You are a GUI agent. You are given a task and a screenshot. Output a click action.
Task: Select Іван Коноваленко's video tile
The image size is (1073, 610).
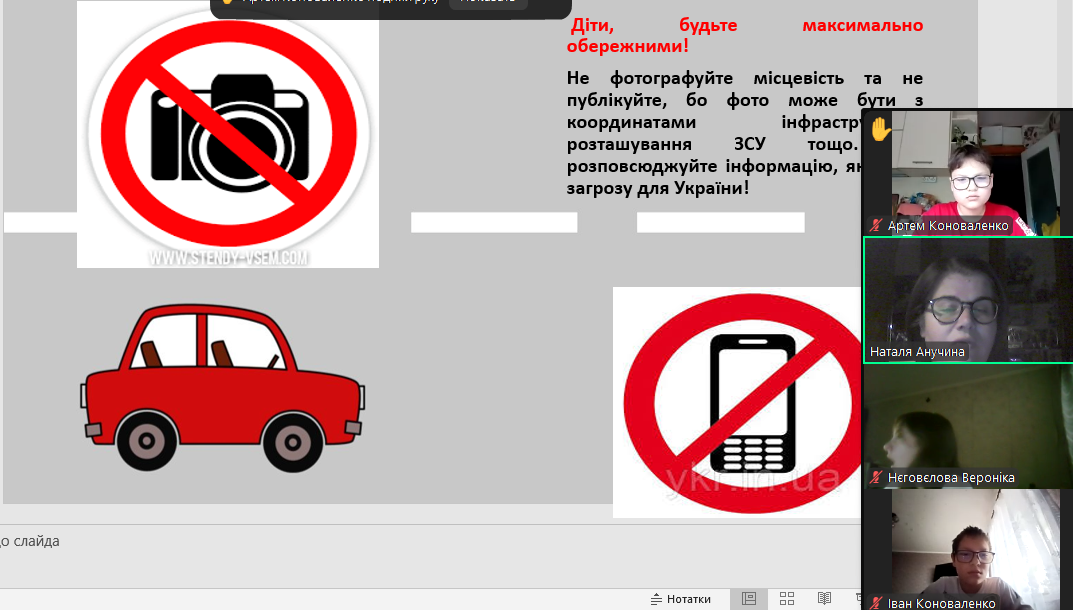tap(968, 550)
